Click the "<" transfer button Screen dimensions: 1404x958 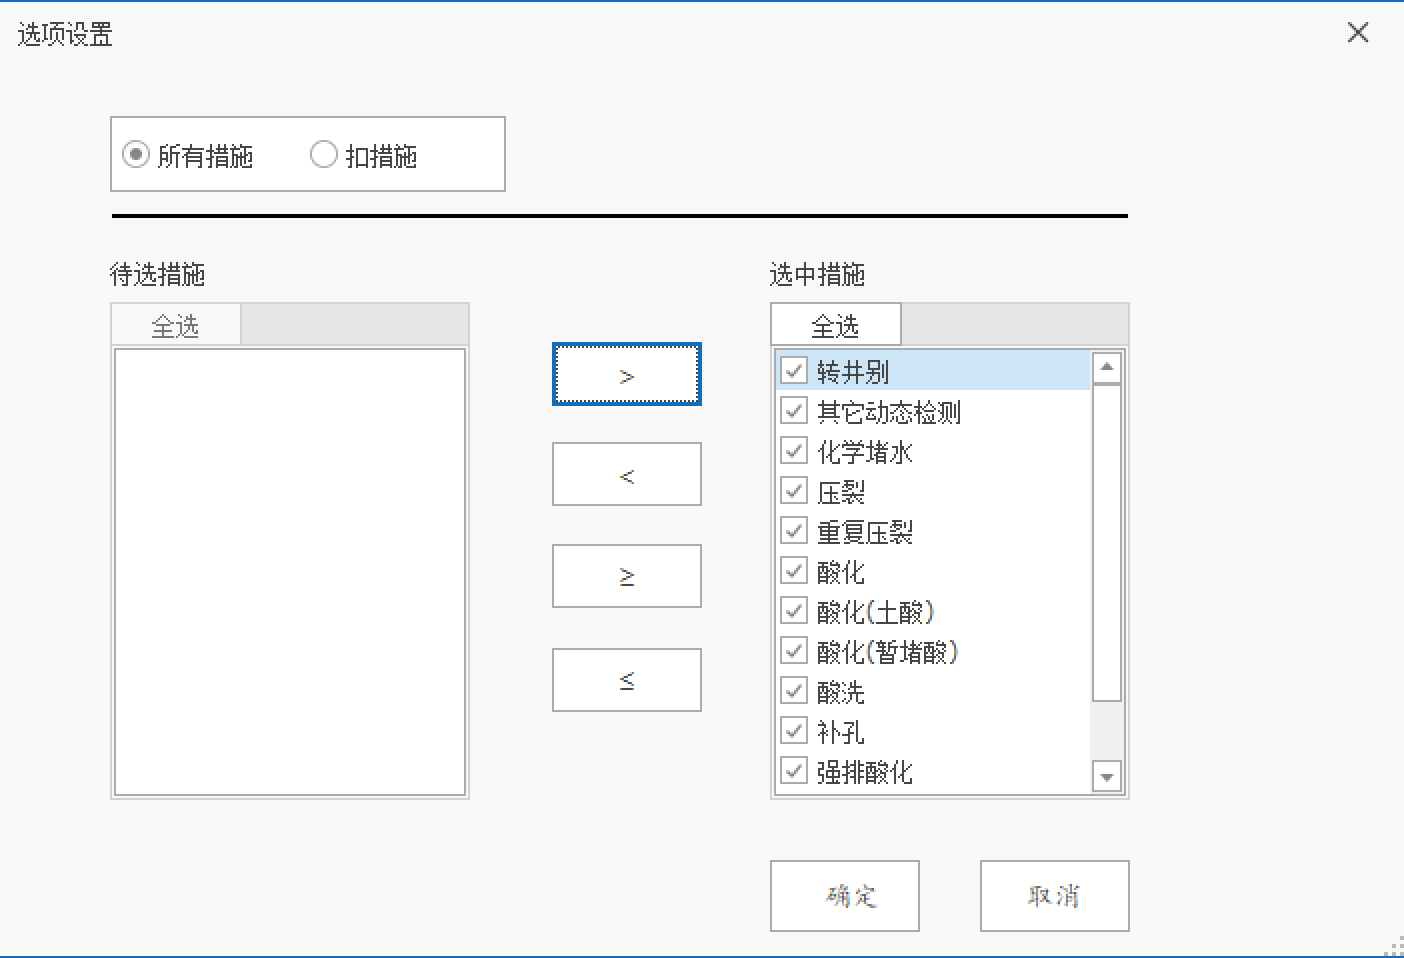point(626,474)
